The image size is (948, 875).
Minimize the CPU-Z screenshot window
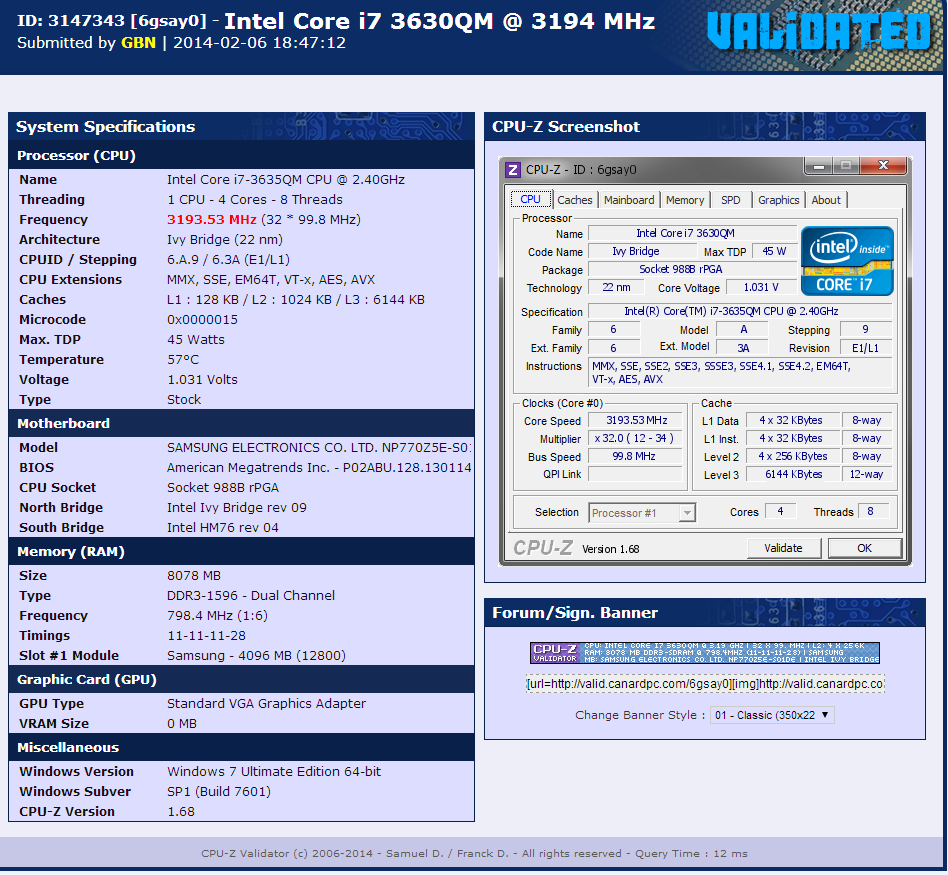tap(819, 166)
